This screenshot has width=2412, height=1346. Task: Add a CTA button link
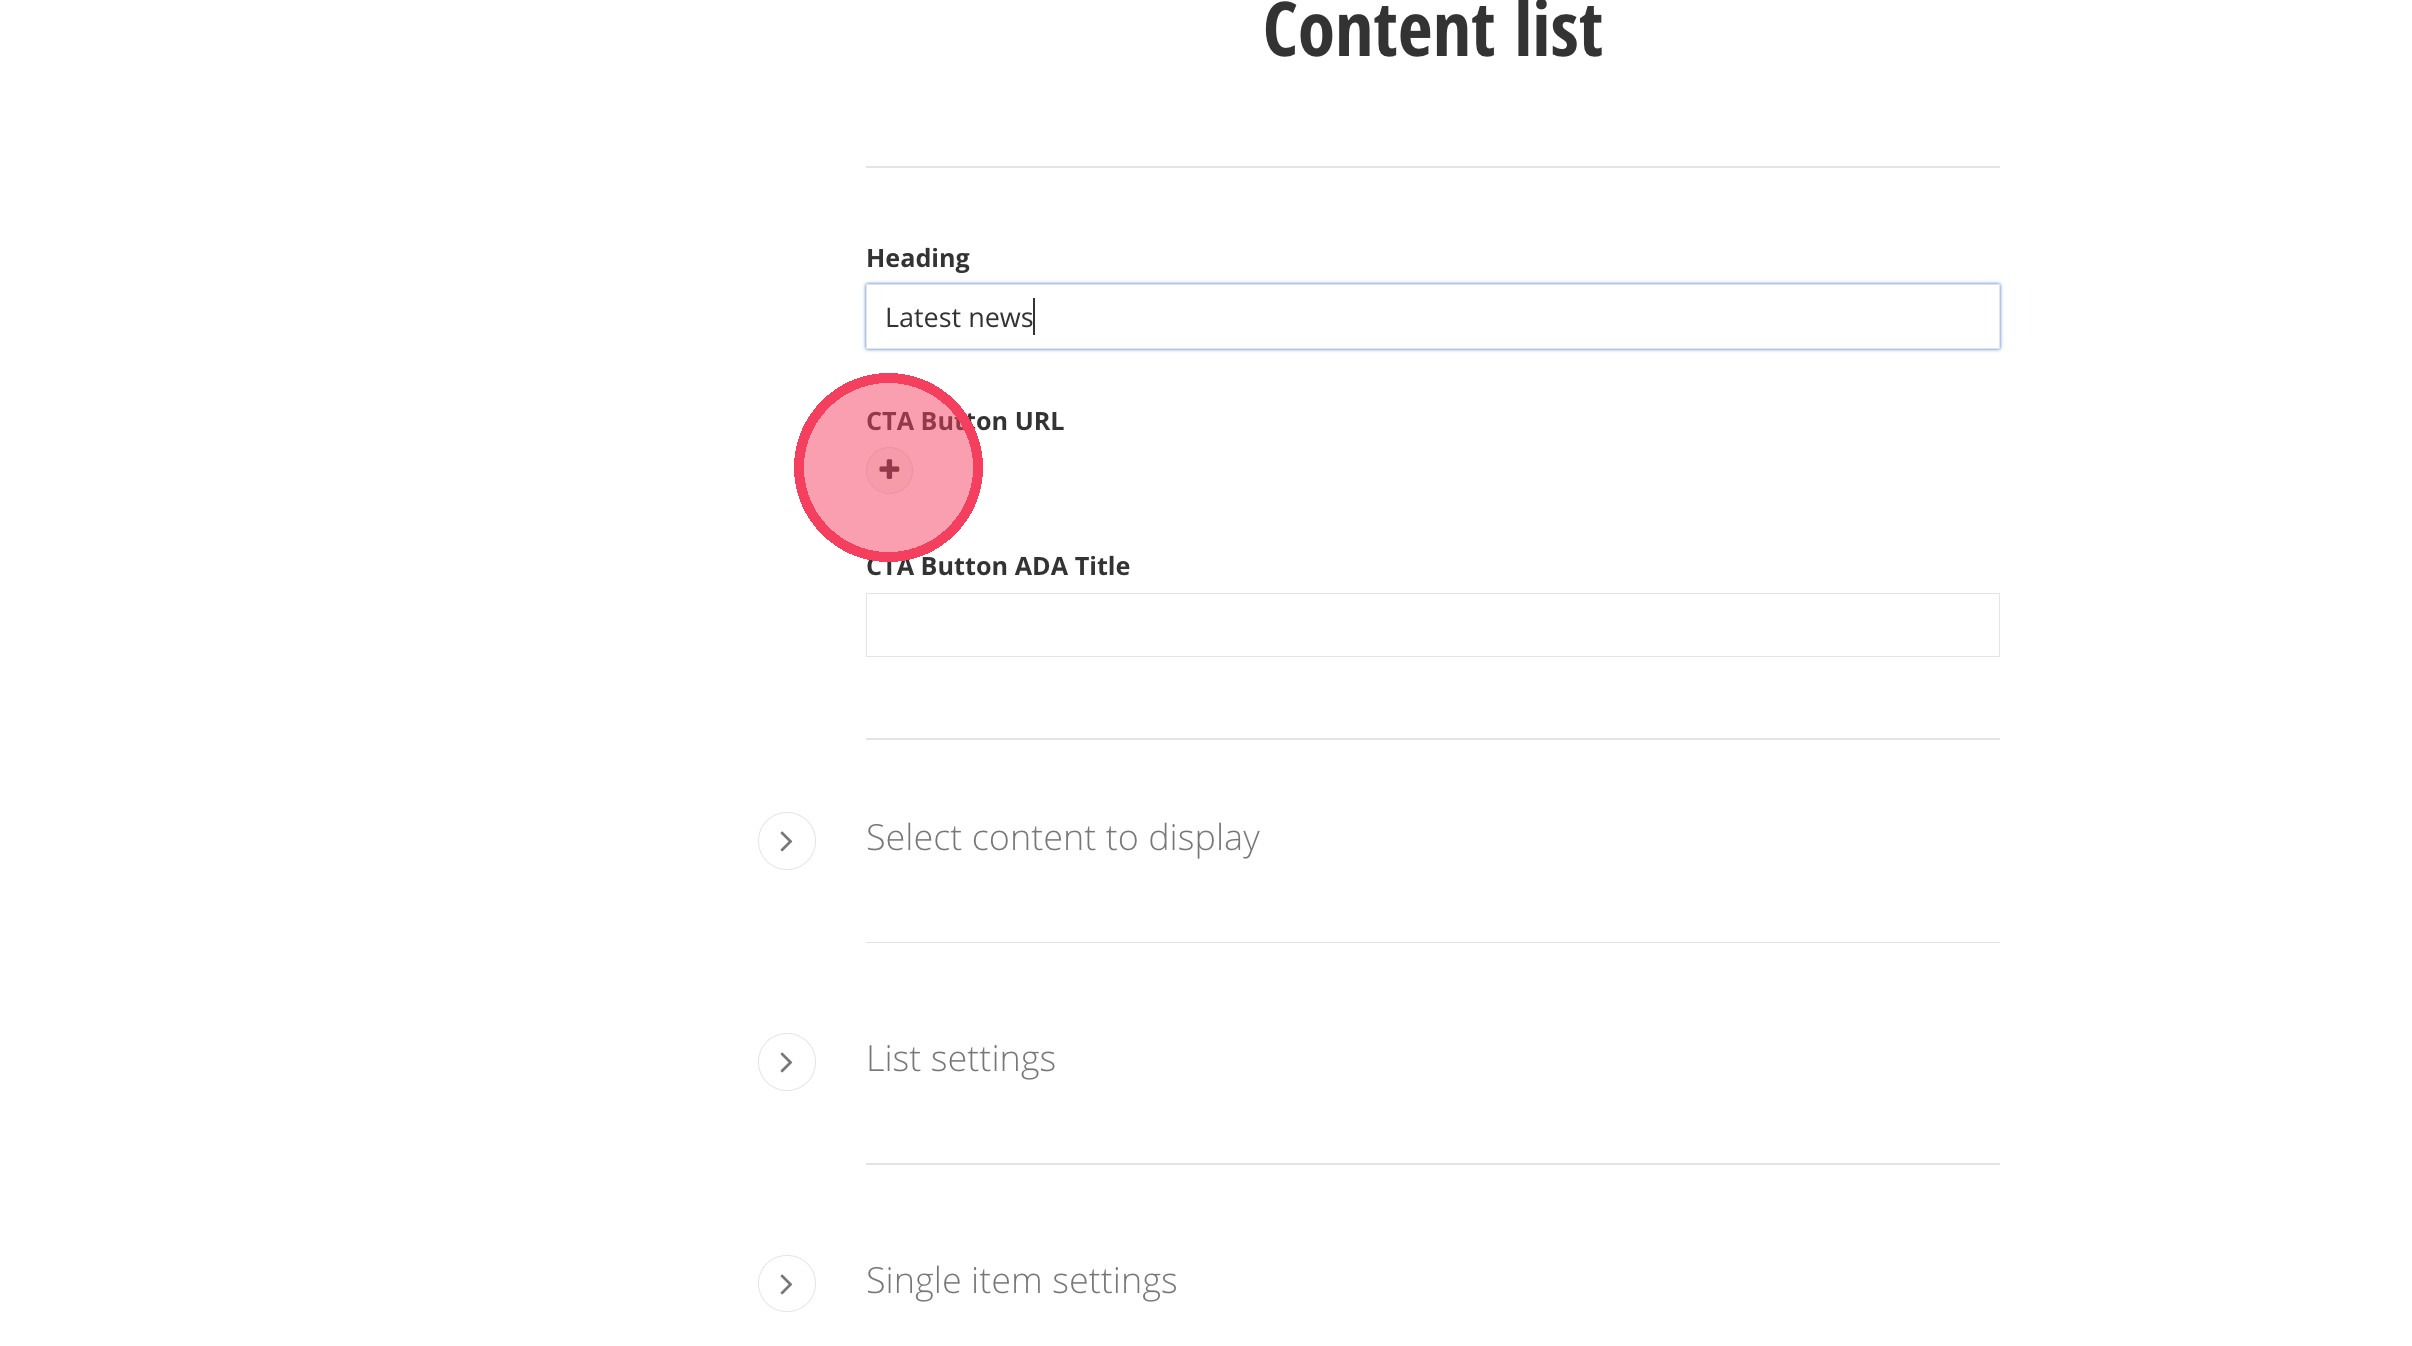(x=889, y=470)
